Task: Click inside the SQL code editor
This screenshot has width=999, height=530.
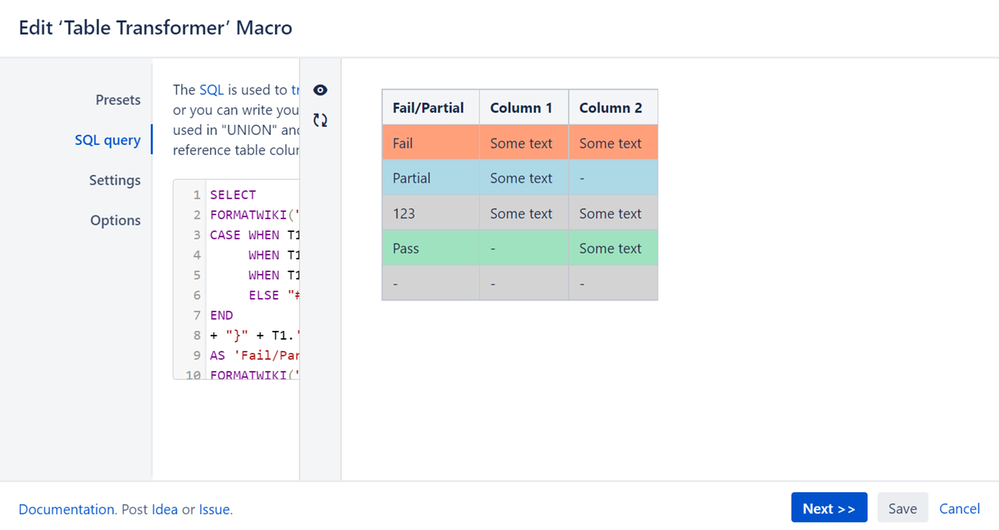Action: click(x=250, y=280)
